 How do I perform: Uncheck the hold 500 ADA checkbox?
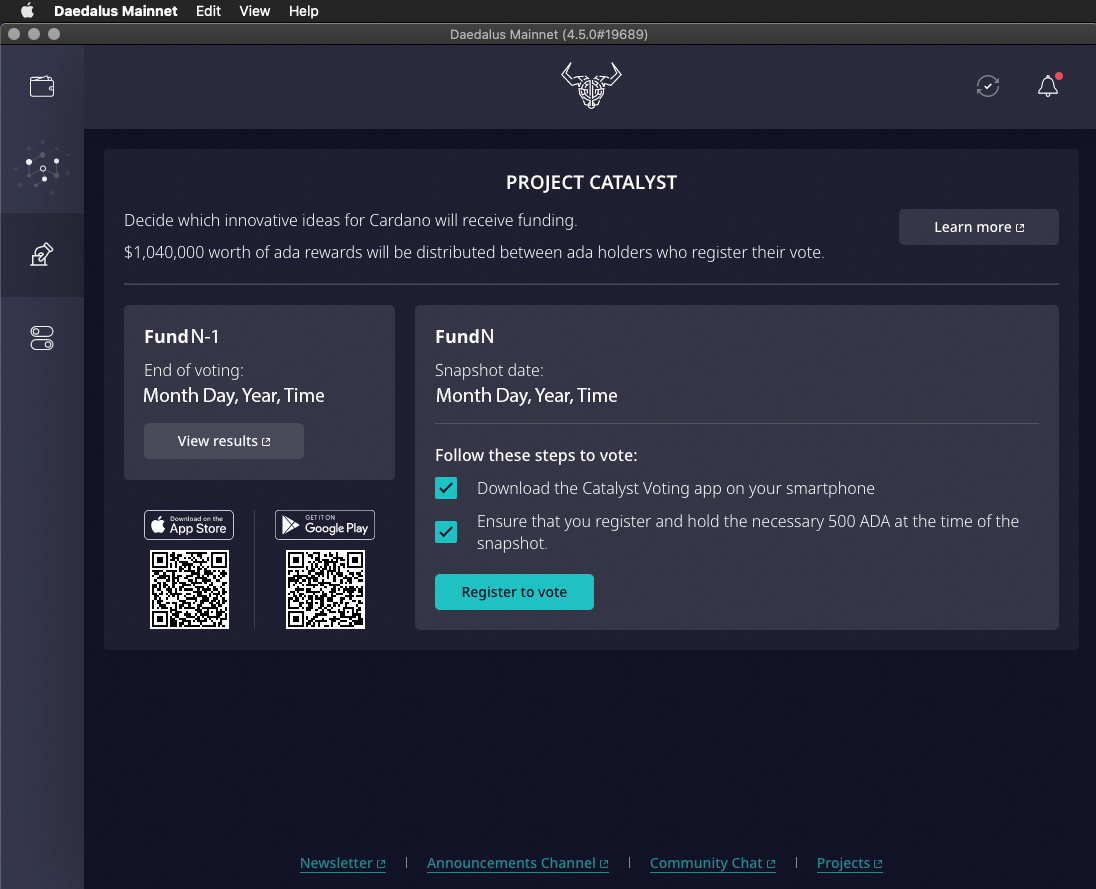coord(446,532)
